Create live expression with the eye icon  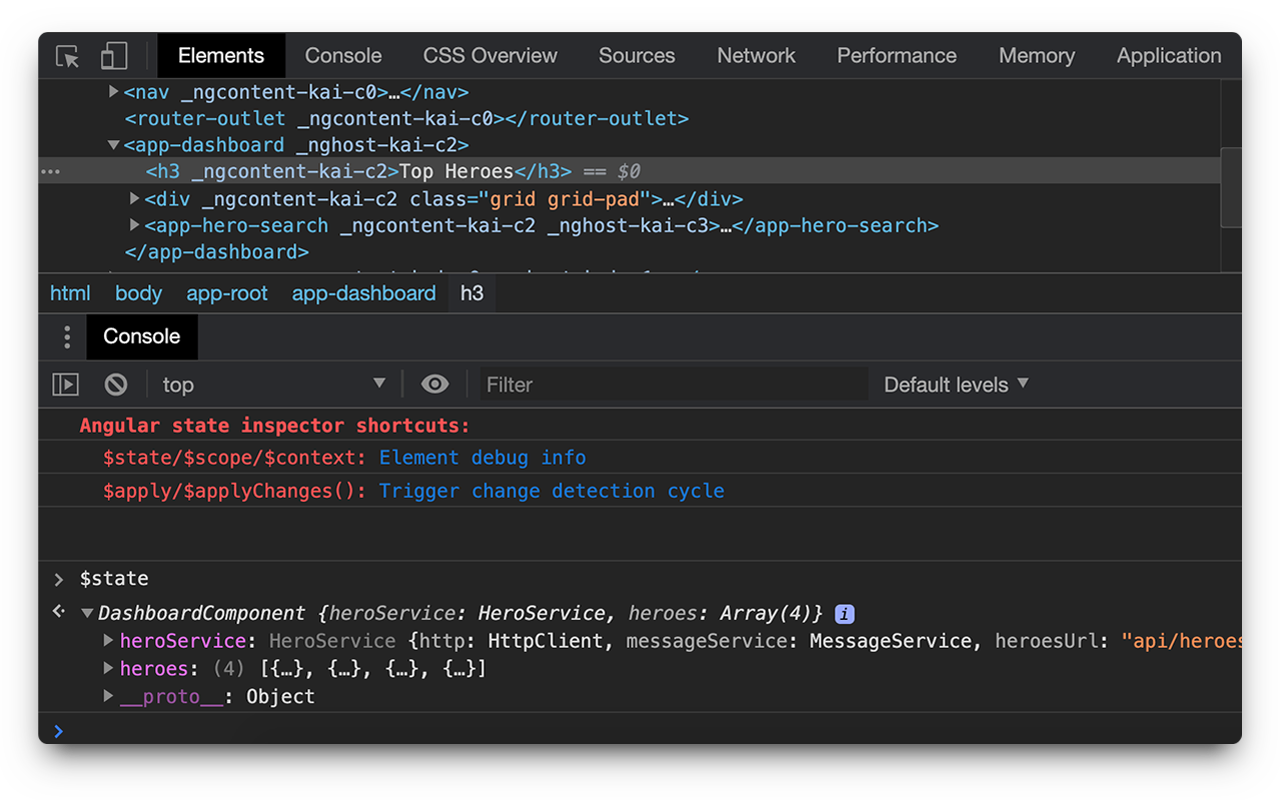tap(435, 385)
